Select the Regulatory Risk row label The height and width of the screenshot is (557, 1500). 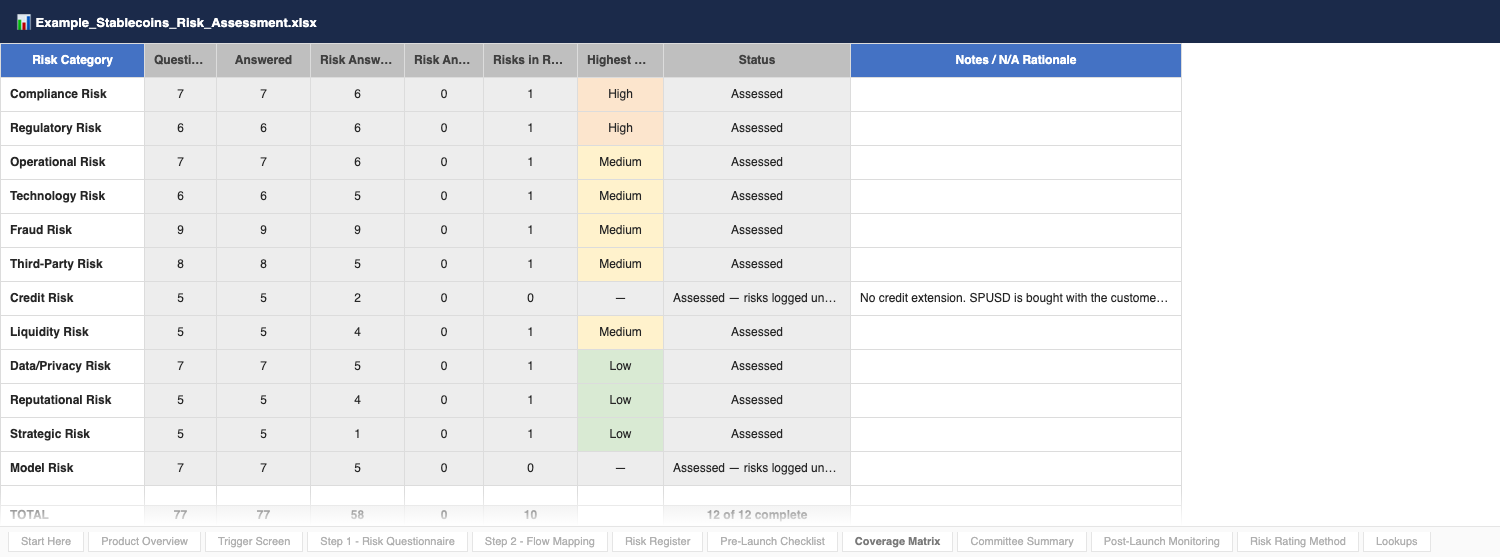pyautogui.click(x=73, y=128)
